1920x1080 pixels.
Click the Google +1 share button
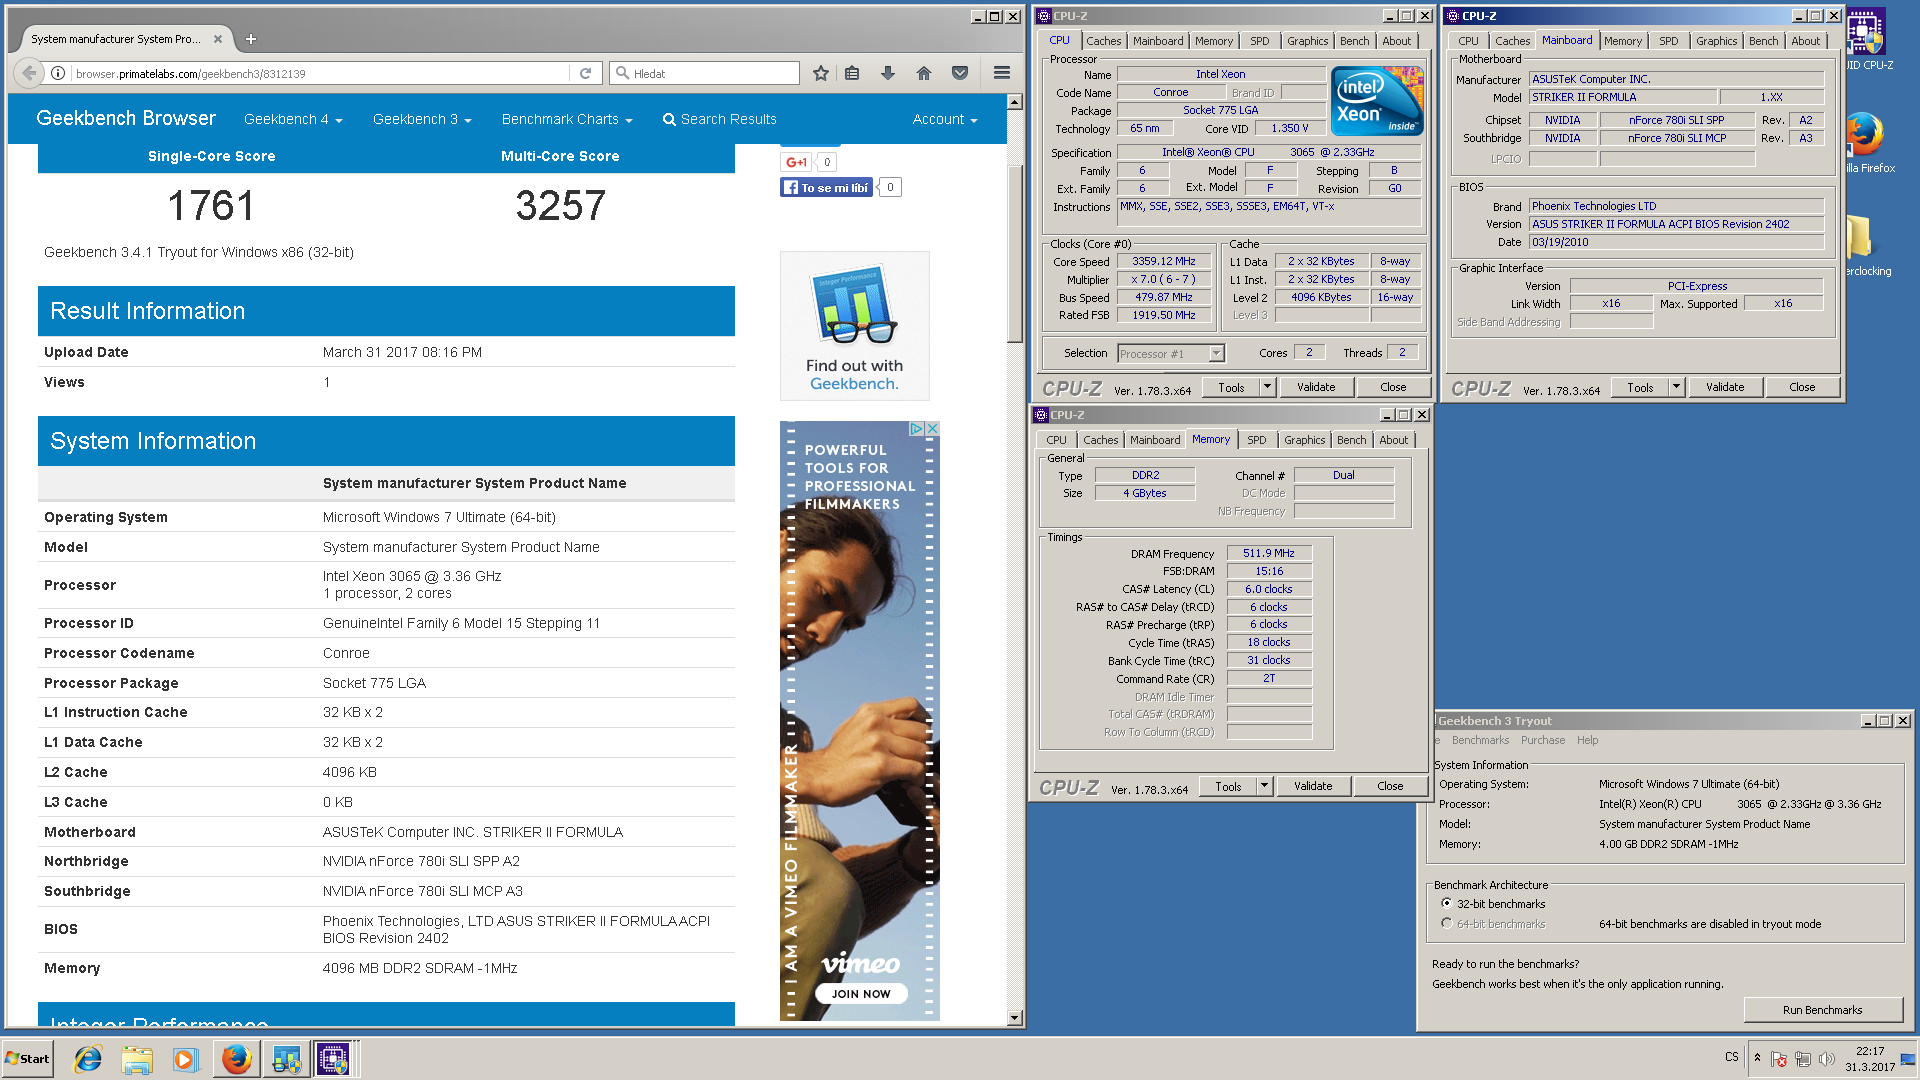[796, 162]
